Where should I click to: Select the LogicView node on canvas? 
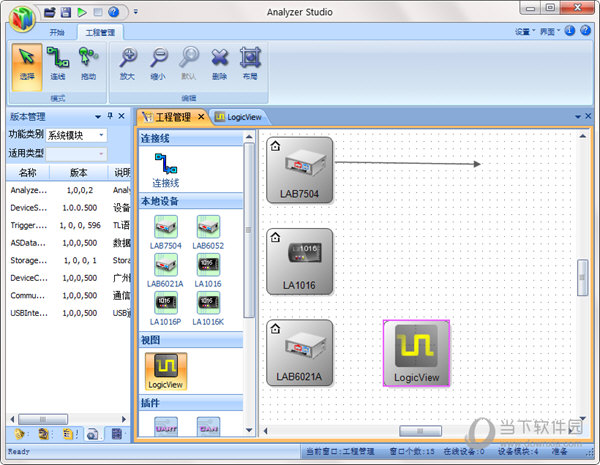click(416, 353)
